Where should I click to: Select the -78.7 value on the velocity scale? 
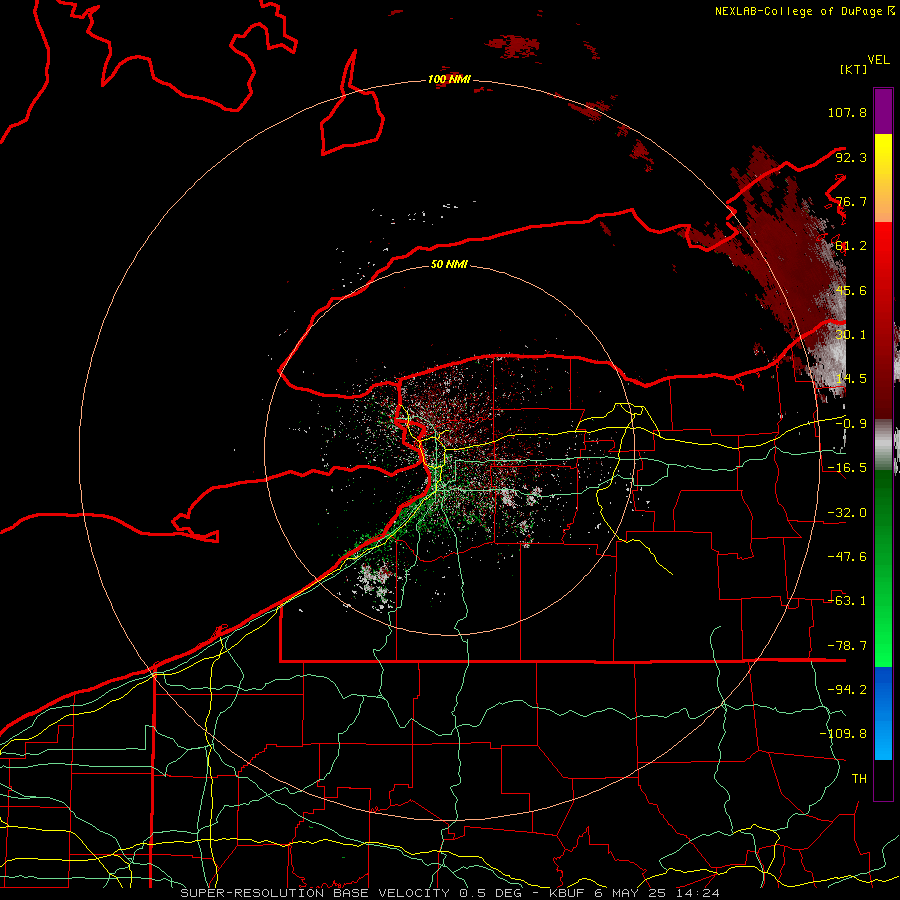click(x=847, y=646)
